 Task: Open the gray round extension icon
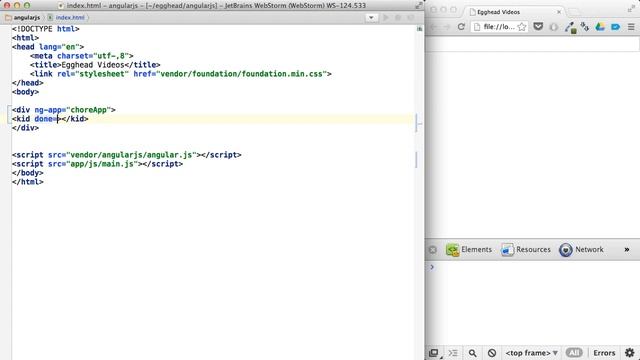coord(554,27)
